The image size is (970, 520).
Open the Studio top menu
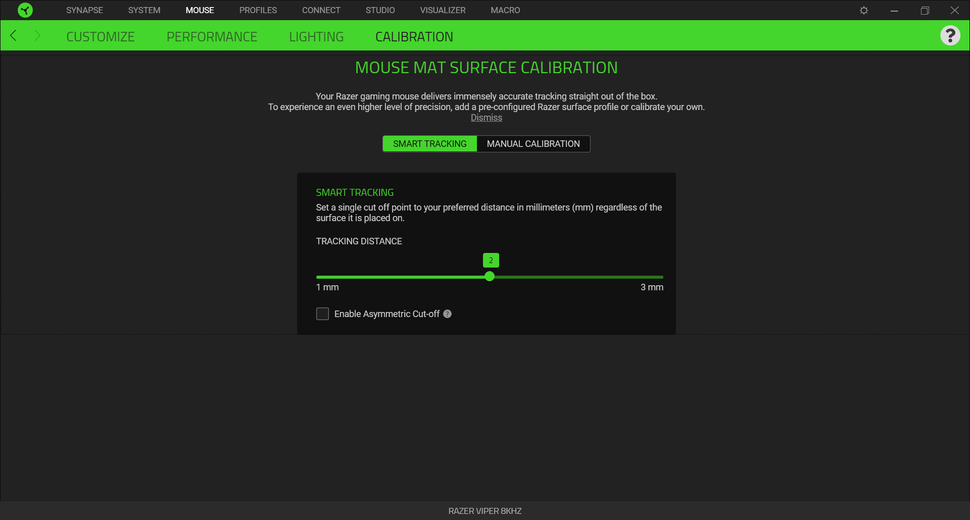[380, 11]
